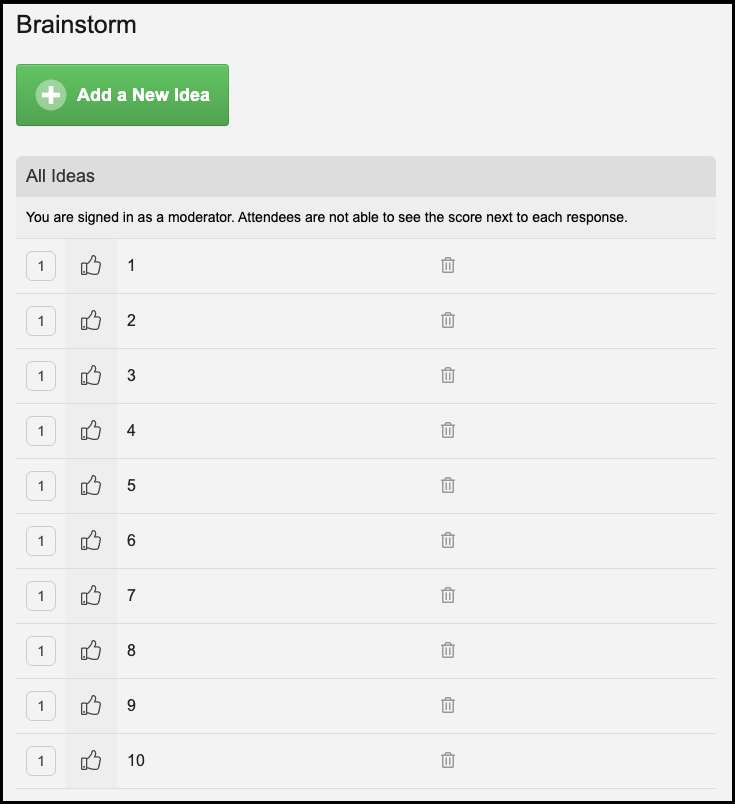
Task: Thumbs-up idea 9
Action: [x=91, y=706]
